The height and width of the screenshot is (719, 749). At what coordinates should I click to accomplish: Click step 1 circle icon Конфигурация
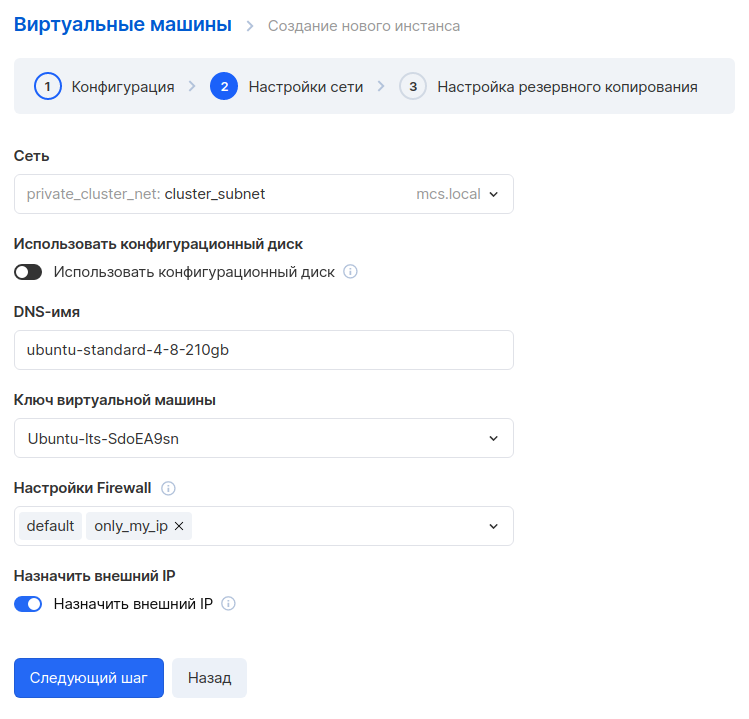48,86
